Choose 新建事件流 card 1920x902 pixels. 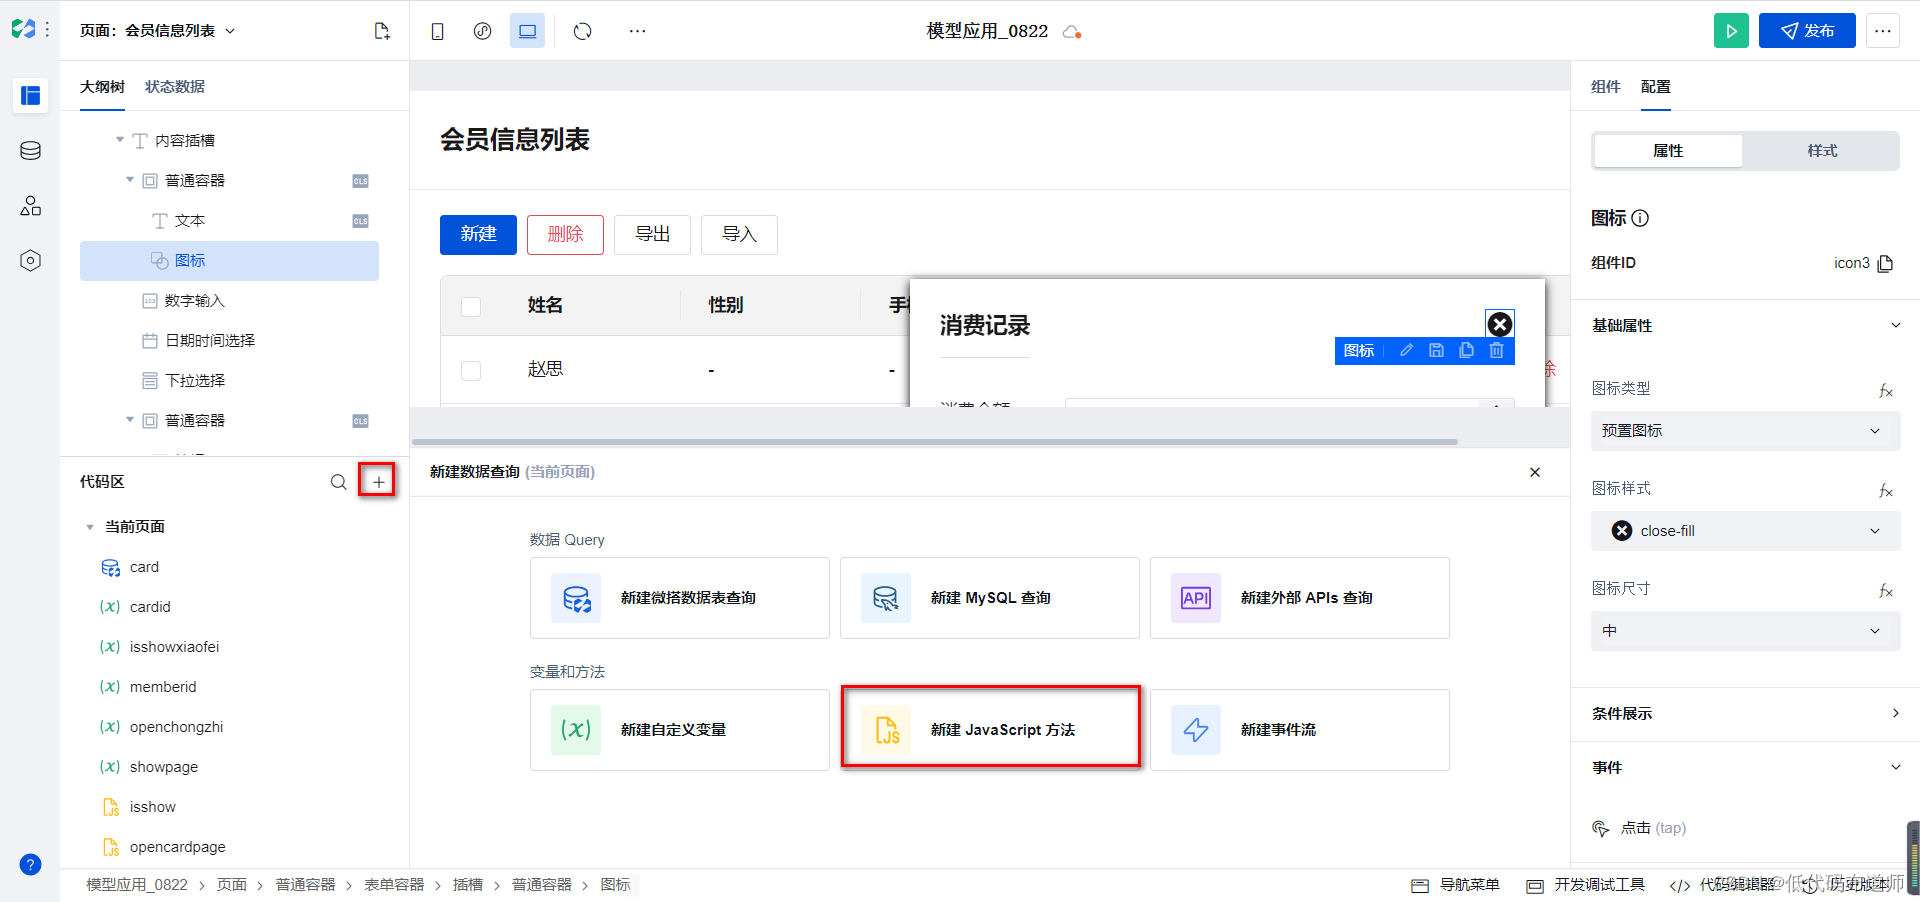click(x=1300, y=730)
